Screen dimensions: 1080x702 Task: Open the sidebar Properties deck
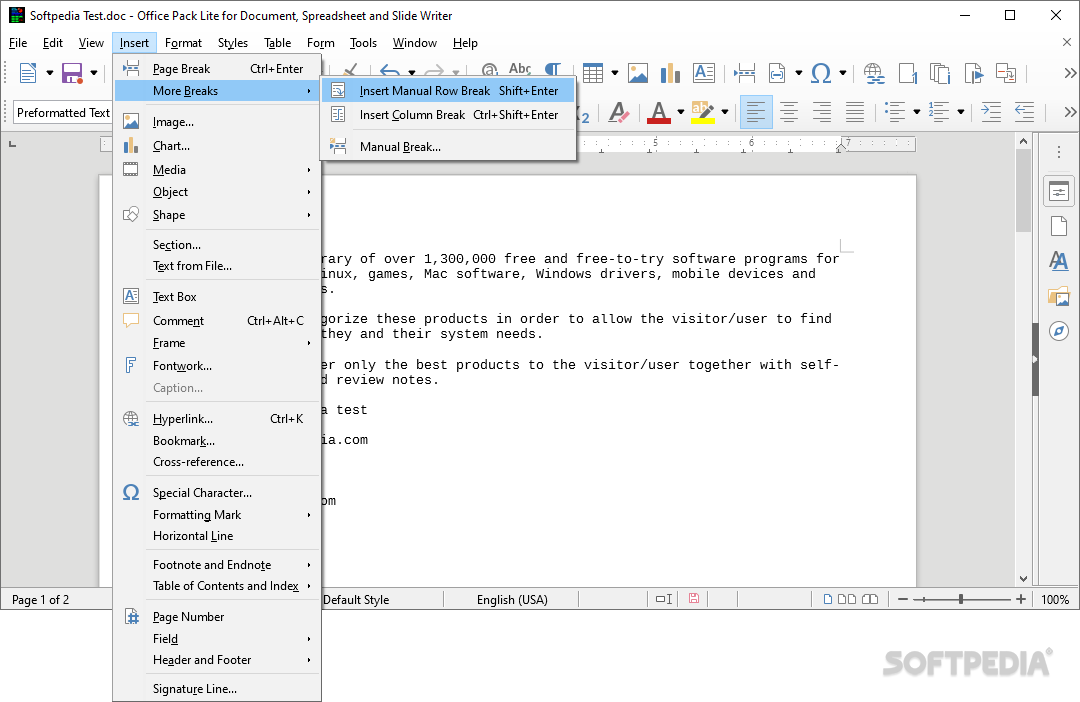(x=1059, y=192)
